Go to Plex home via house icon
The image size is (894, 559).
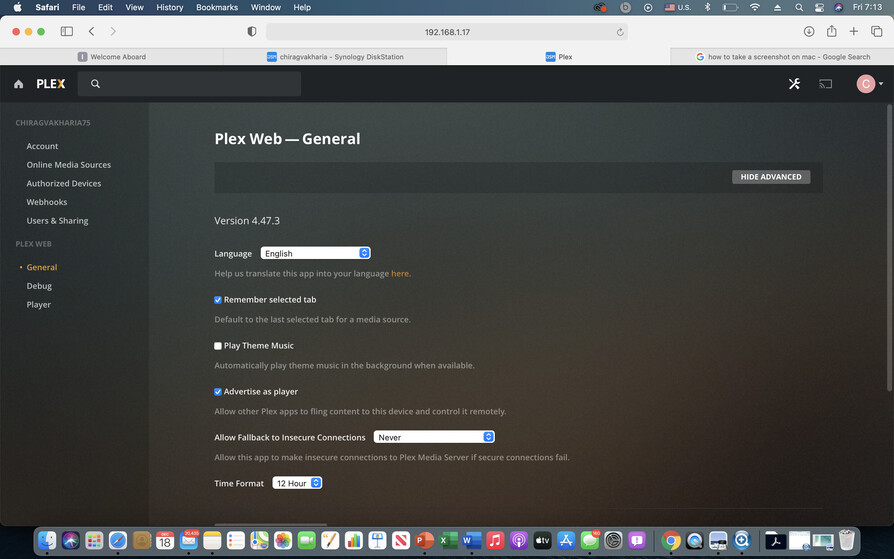pyautogui.click(x=19, y=84)
